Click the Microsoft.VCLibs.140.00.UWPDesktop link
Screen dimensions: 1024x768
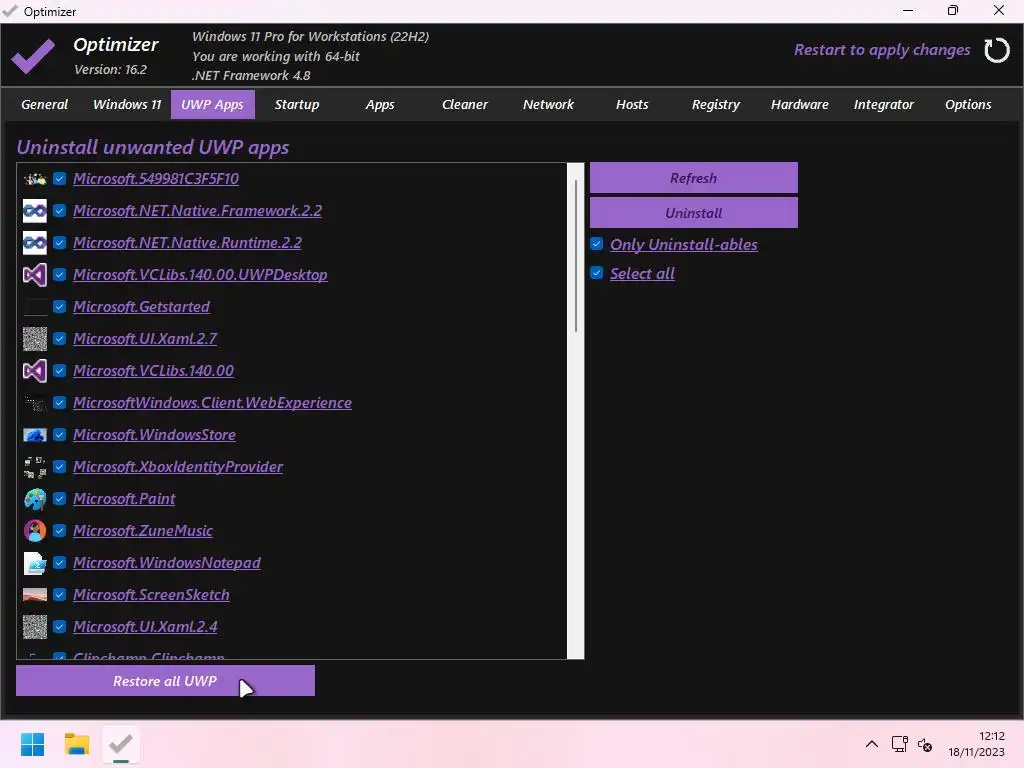(200, 275)
